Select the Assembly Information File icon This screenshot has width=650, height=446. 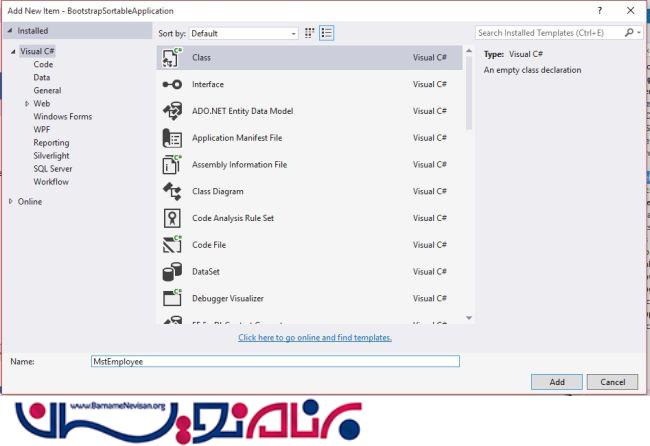[172, 164]
